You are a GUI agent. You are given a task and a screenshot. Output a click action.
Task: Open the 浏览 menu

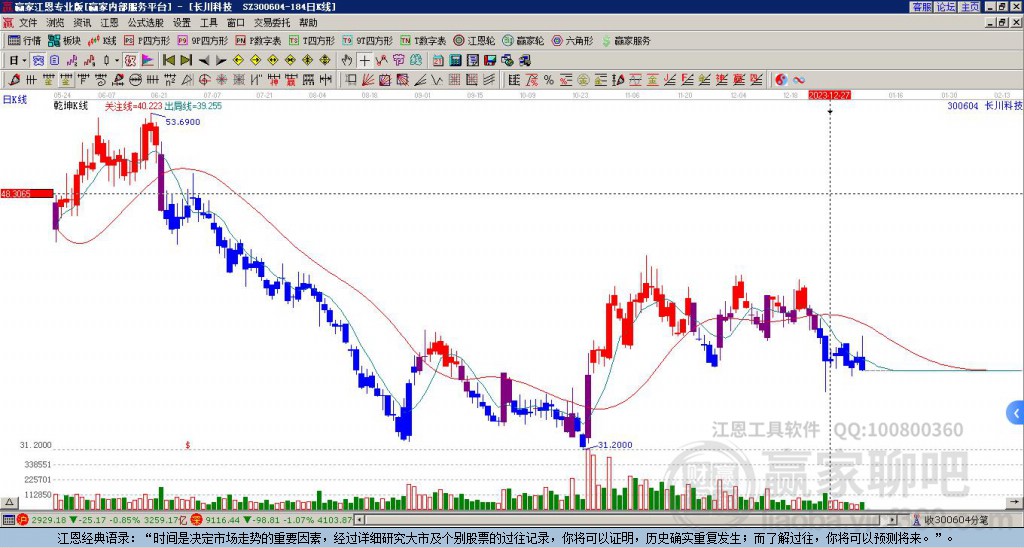(x=56, y=23)
